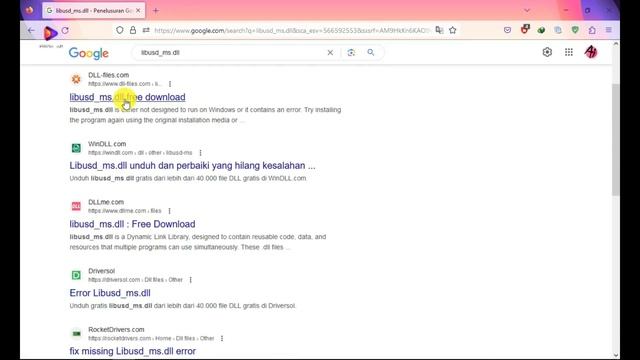640x360 pixels.
Task: Select the libusd_ms.dll browser tab
Action: [93, 11]
